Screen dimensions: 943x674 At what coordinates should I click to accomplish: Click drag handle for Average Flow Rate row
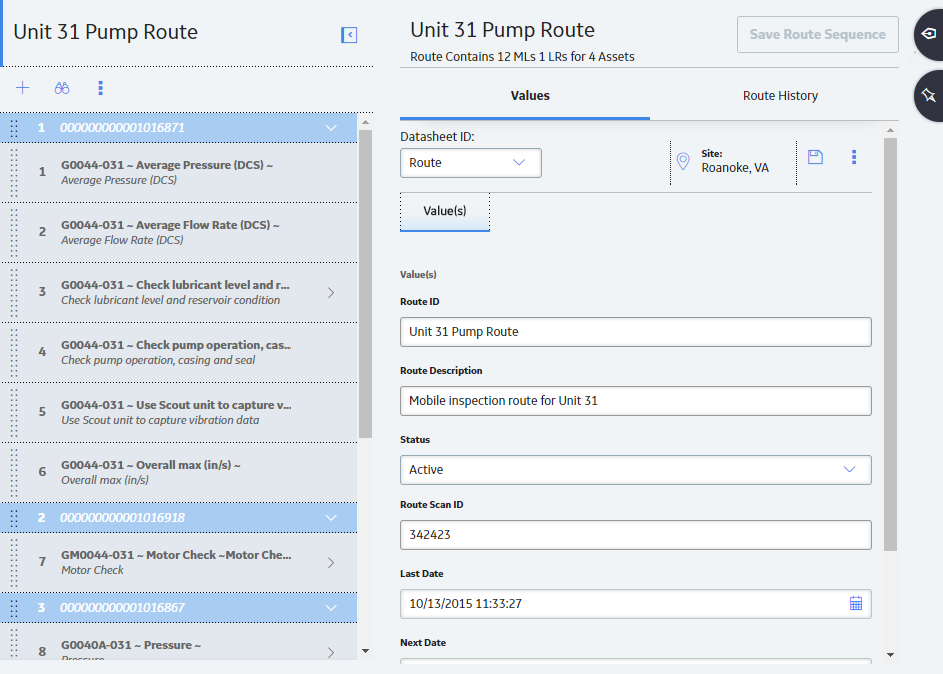click(x=14, y=233)
